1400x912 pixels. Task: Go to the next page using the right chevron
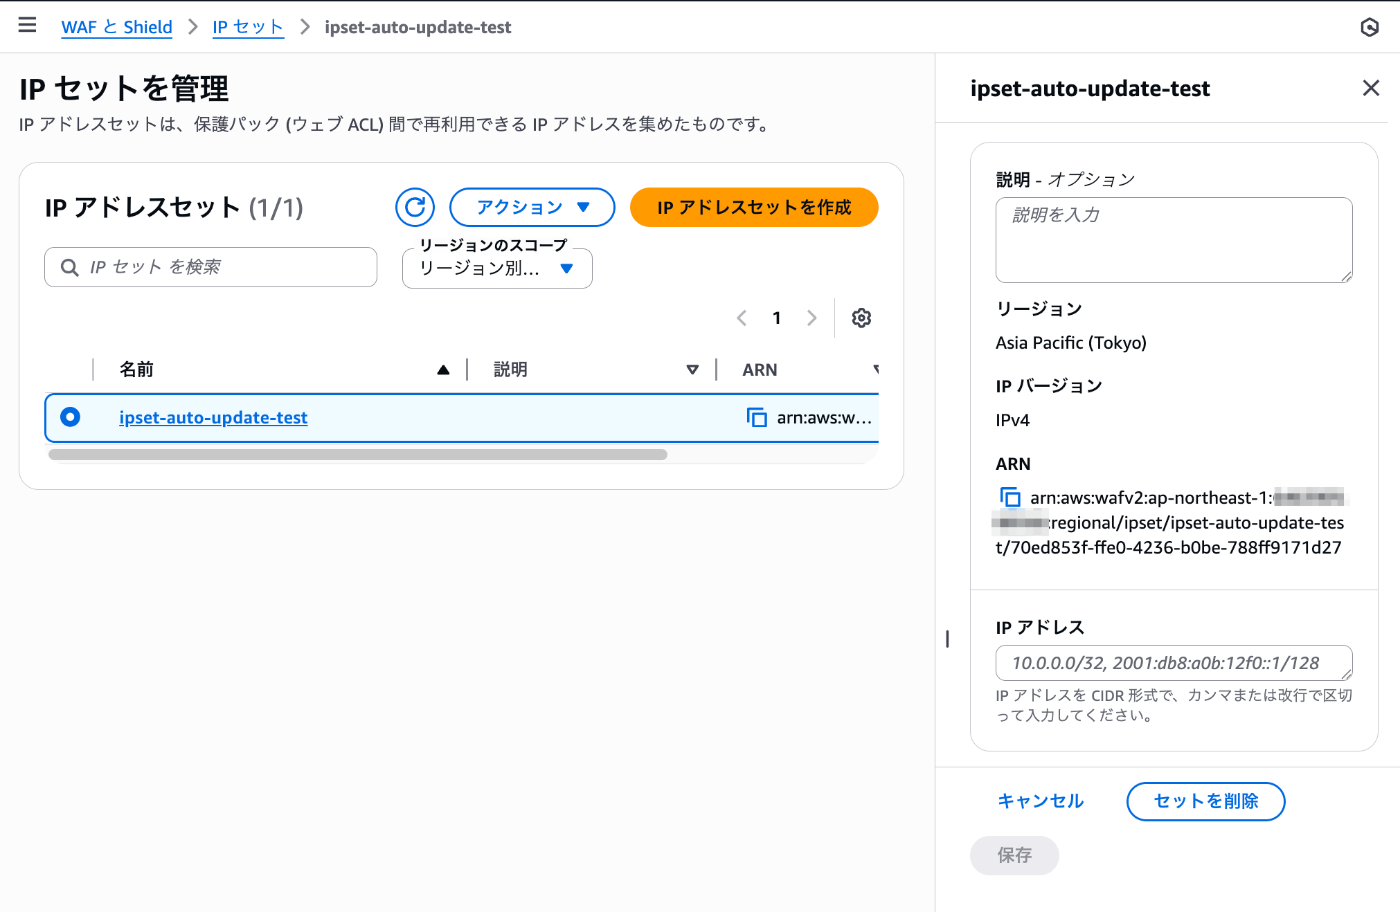[811, 317]
